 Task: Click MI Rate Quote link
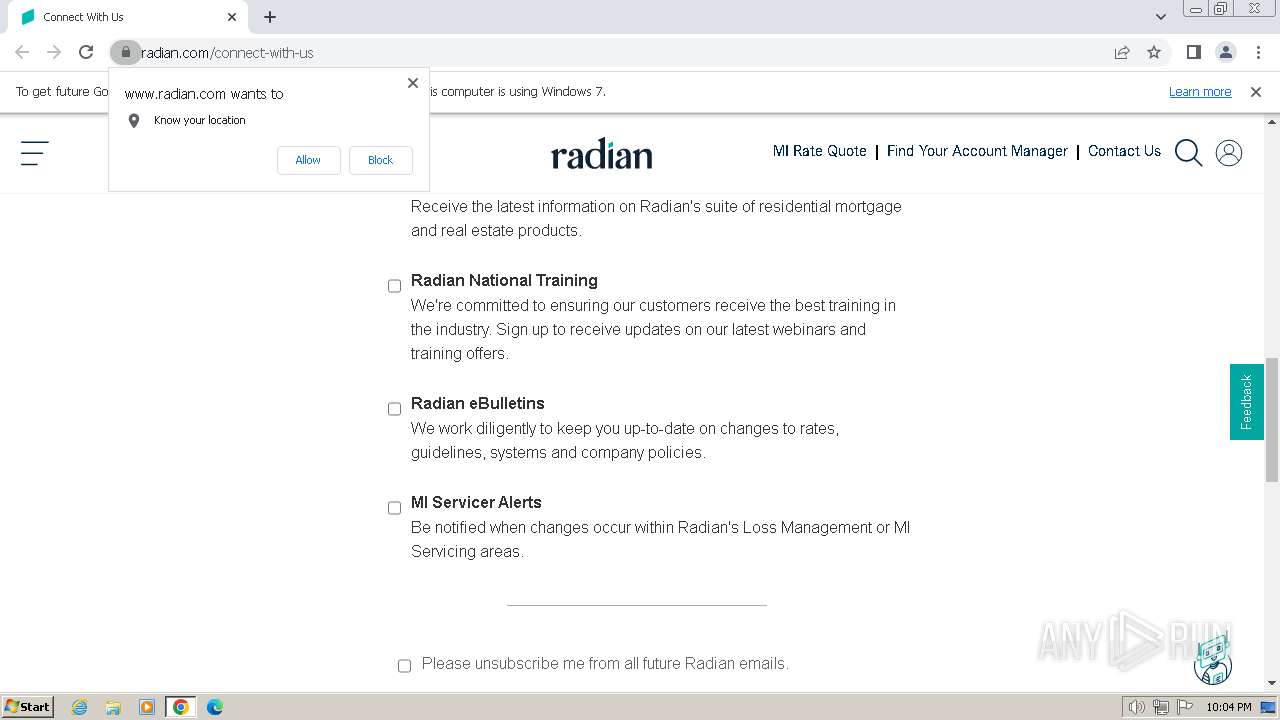pyautogui.click(x=820, y=151)
